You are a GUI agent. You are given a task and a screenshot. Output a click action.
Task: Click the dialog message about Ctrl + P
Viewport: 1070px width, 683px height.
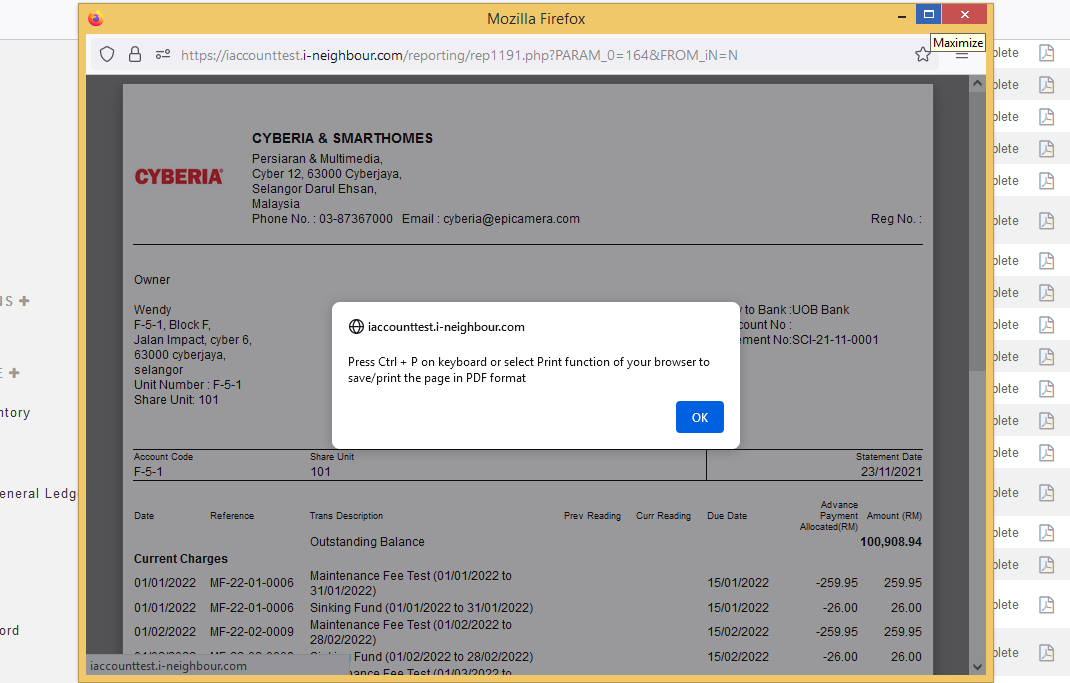[529, 370]
